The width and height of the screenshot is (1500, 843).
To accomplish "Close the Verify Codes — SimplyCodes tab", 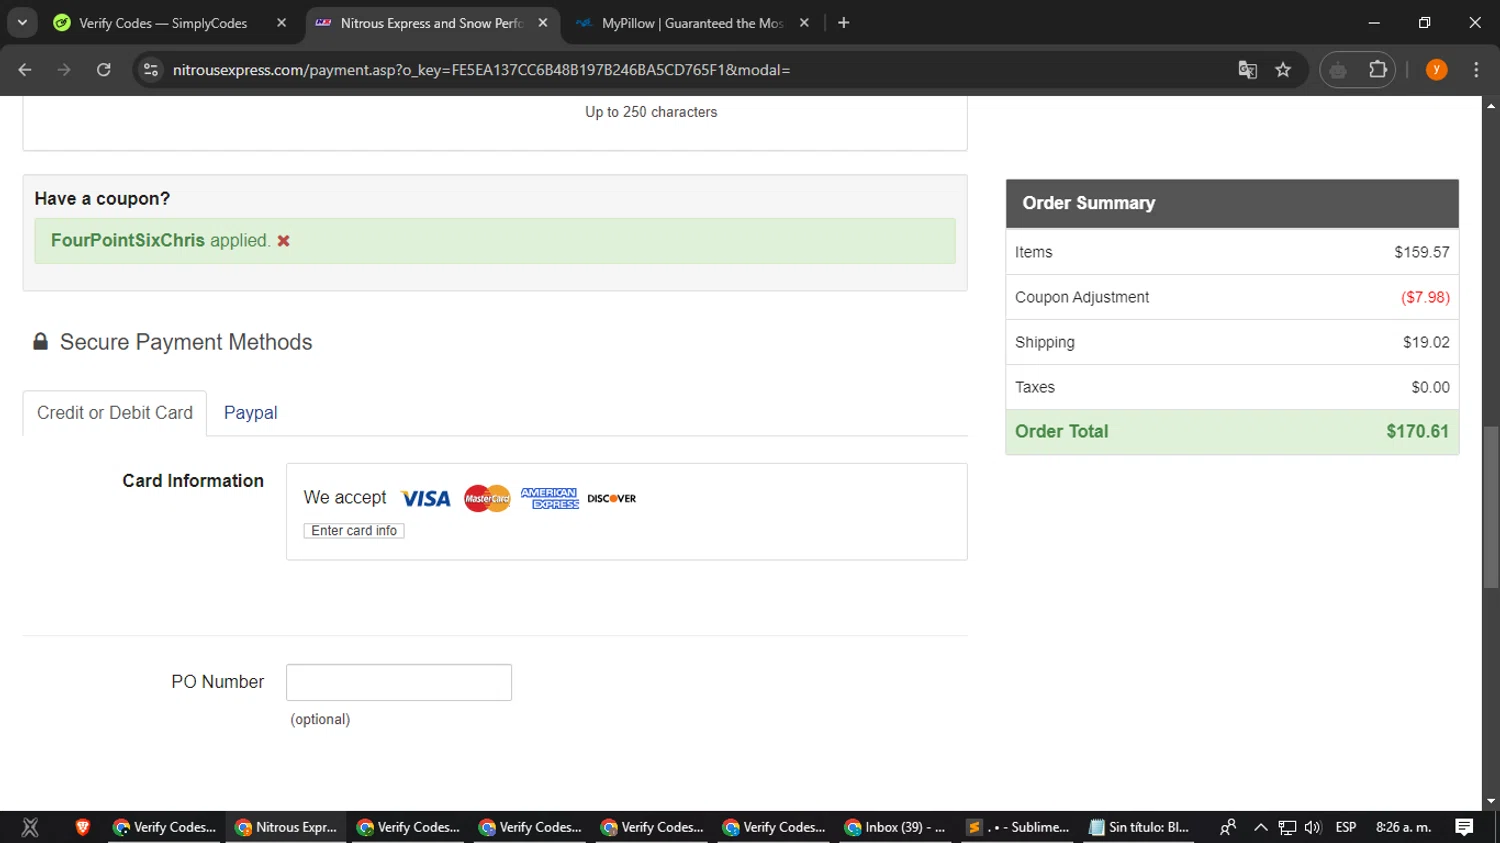I will (281, 23).
